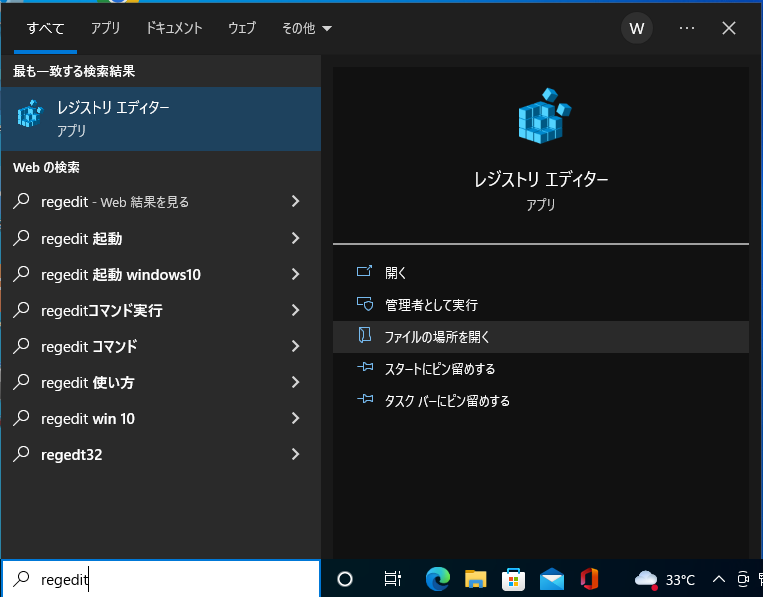Expand regedit 起動 windows10 arrow
763x597 pixels.
tap(295, 274)
